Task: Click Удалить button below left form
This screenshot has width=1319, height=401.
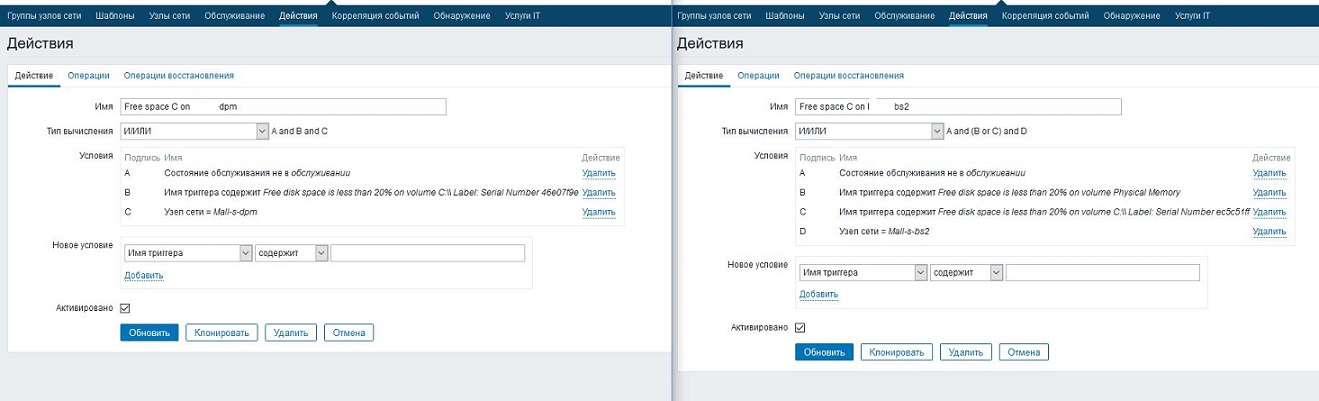Action: [x=292, y=333]
